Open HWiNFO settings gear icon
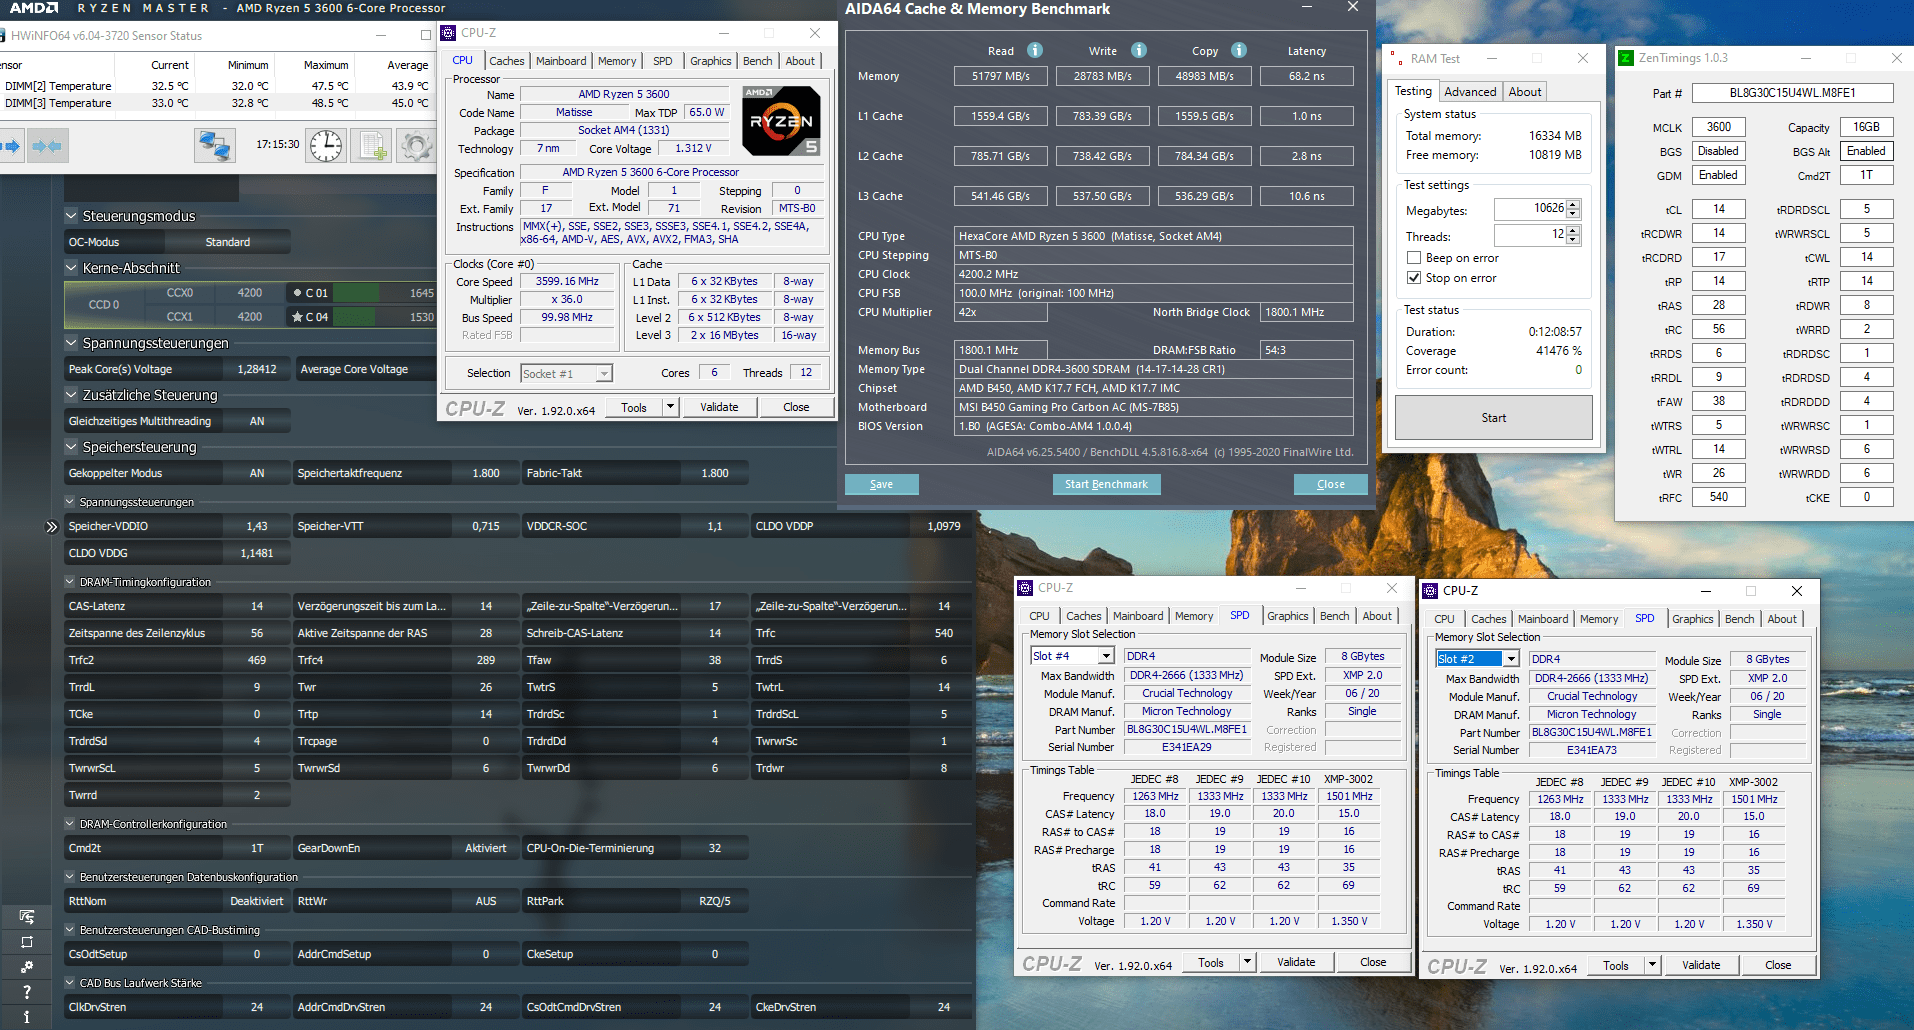This screenshot has width=1914, height=1030. click(x=416, y=146)
